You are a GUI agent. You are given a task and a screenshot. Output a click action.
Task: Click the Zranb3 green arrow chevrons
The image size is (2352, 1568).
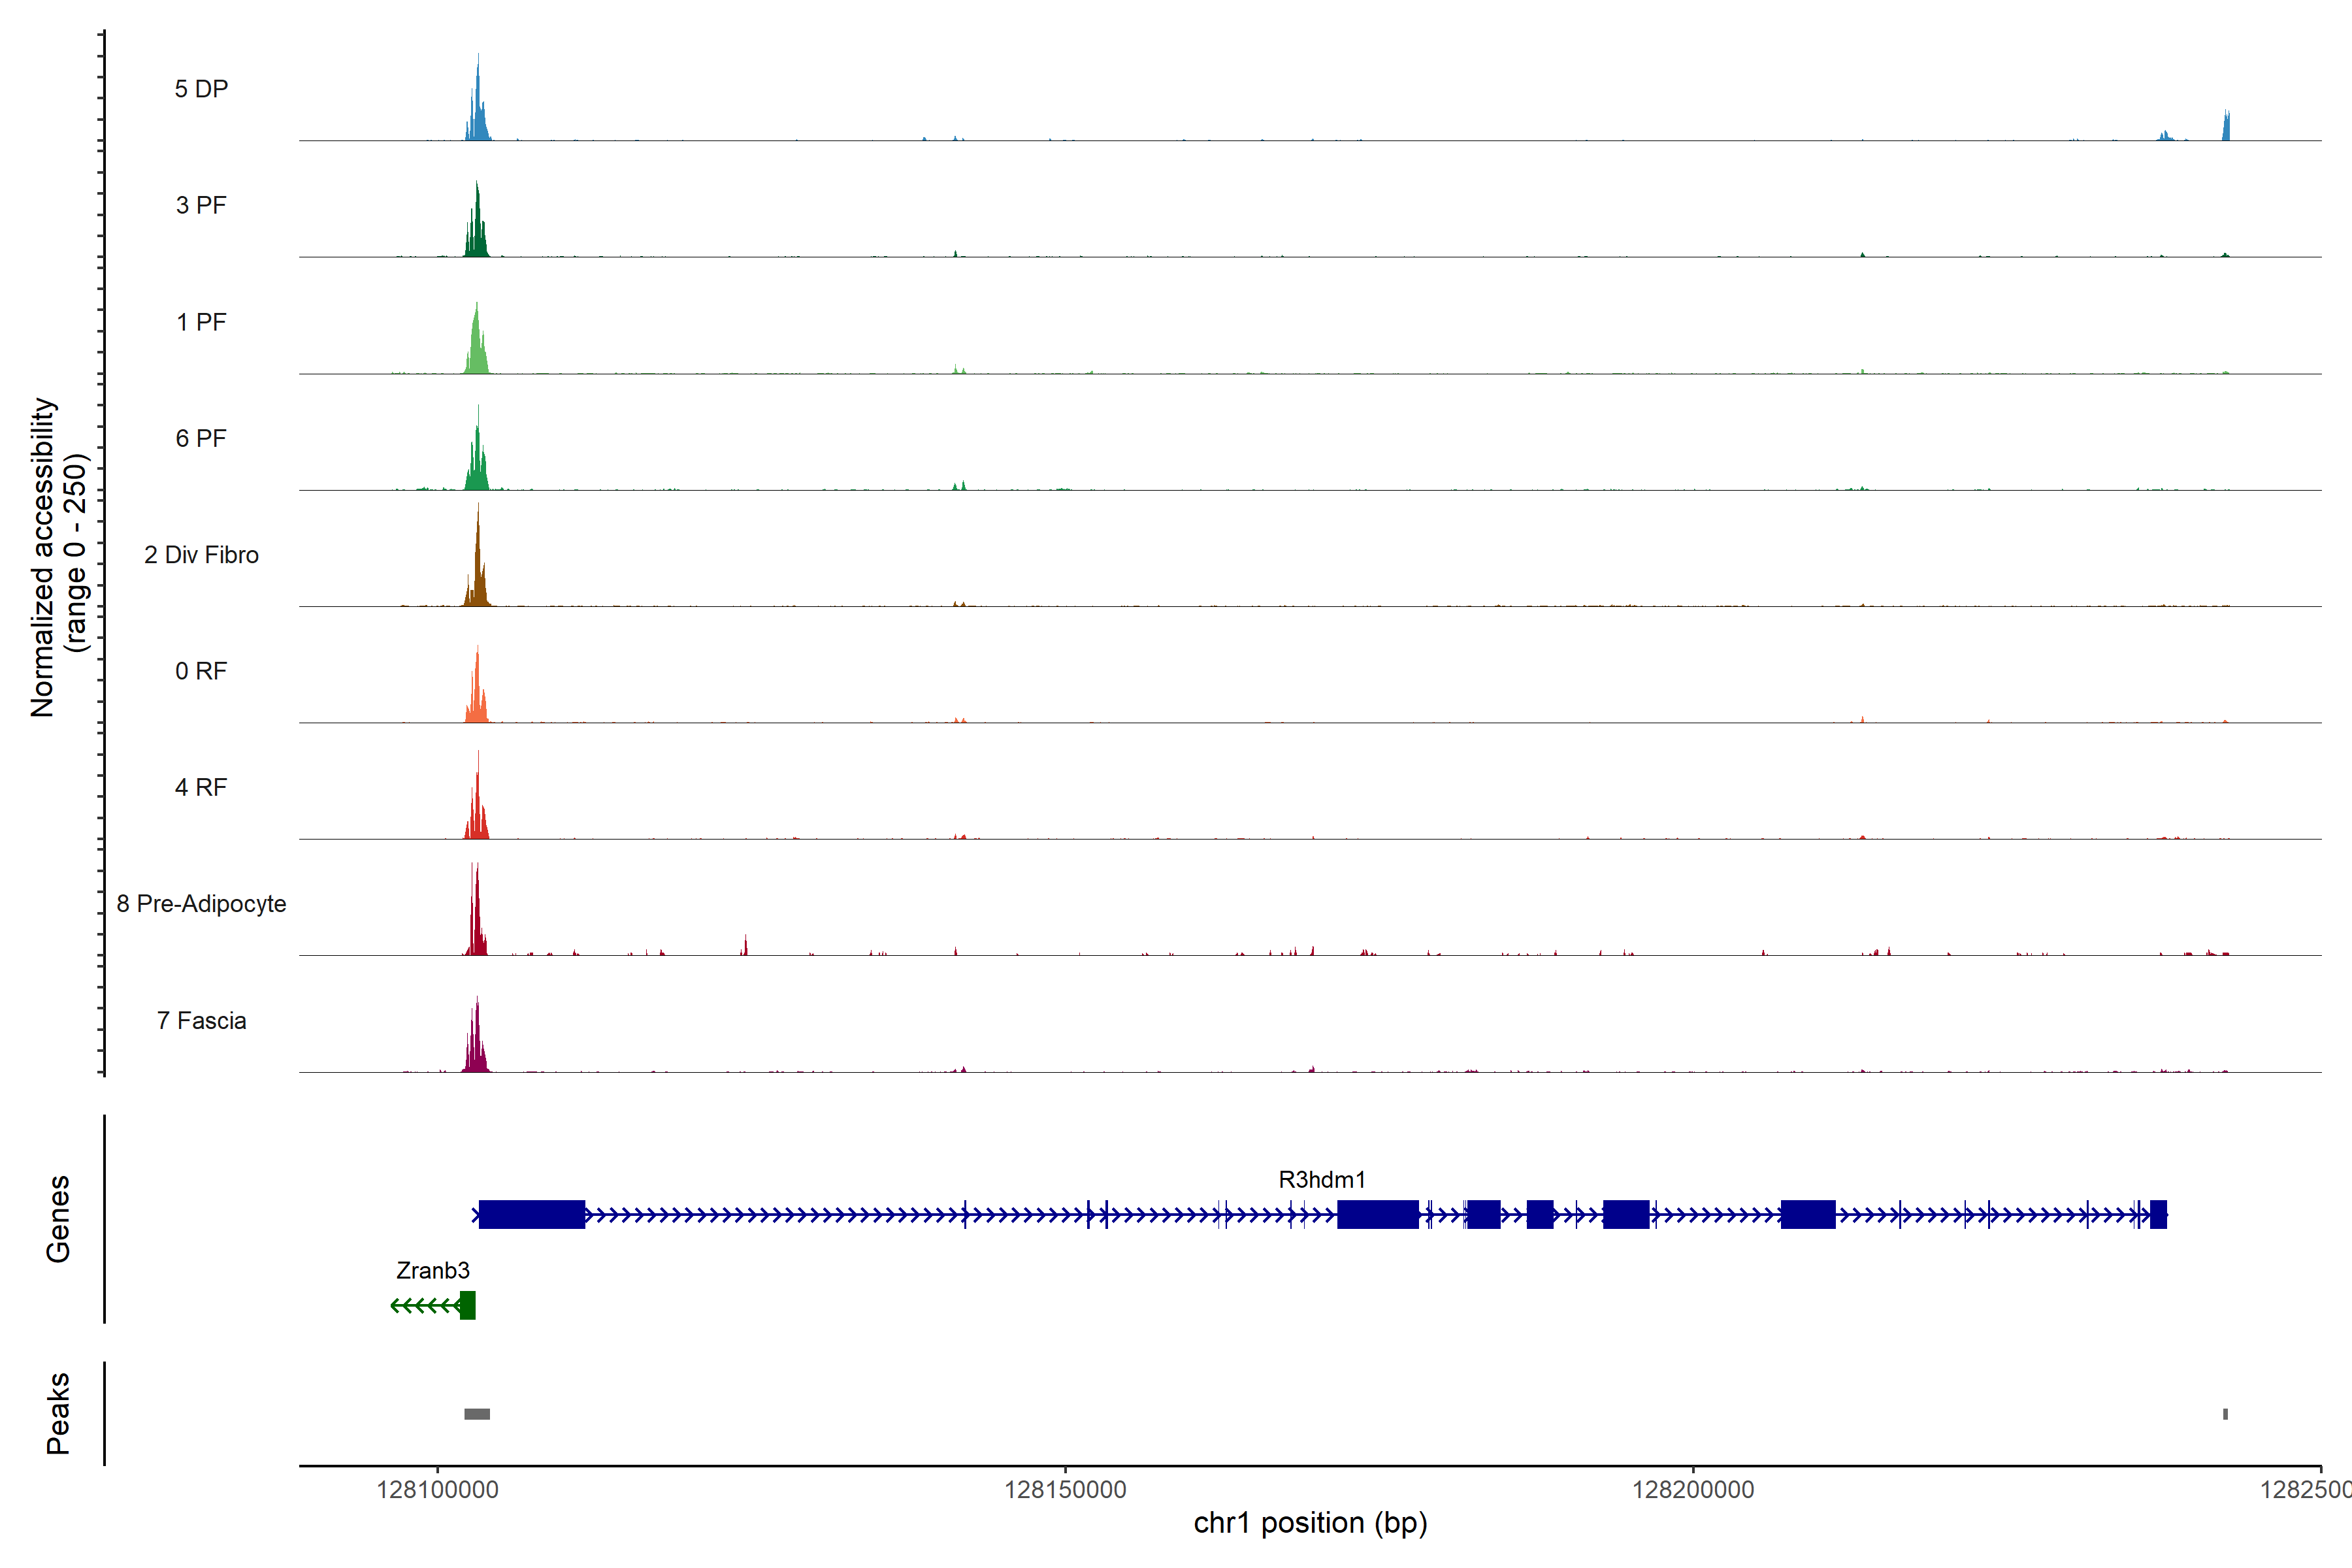coord(425,1305)
